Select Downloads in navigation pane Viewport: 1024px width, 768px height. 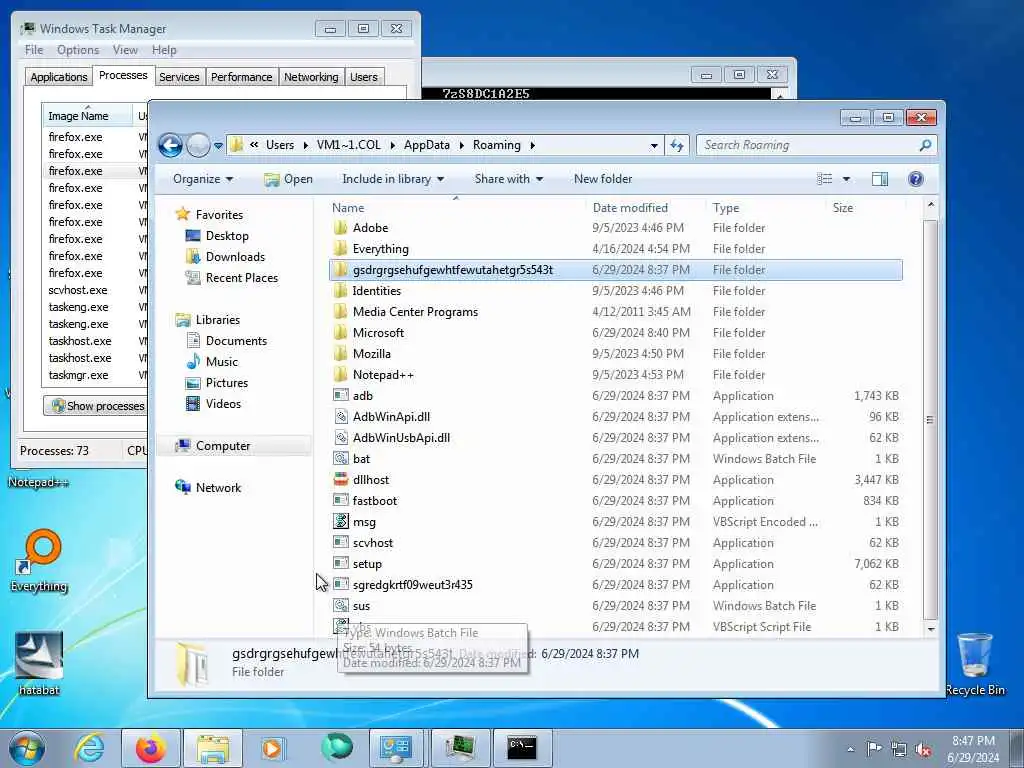pos(235,257)
